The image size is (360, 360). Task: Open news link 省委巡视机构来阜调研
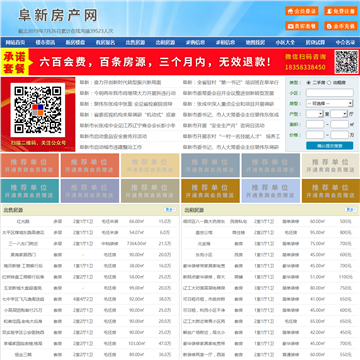[x=128, y=115]
